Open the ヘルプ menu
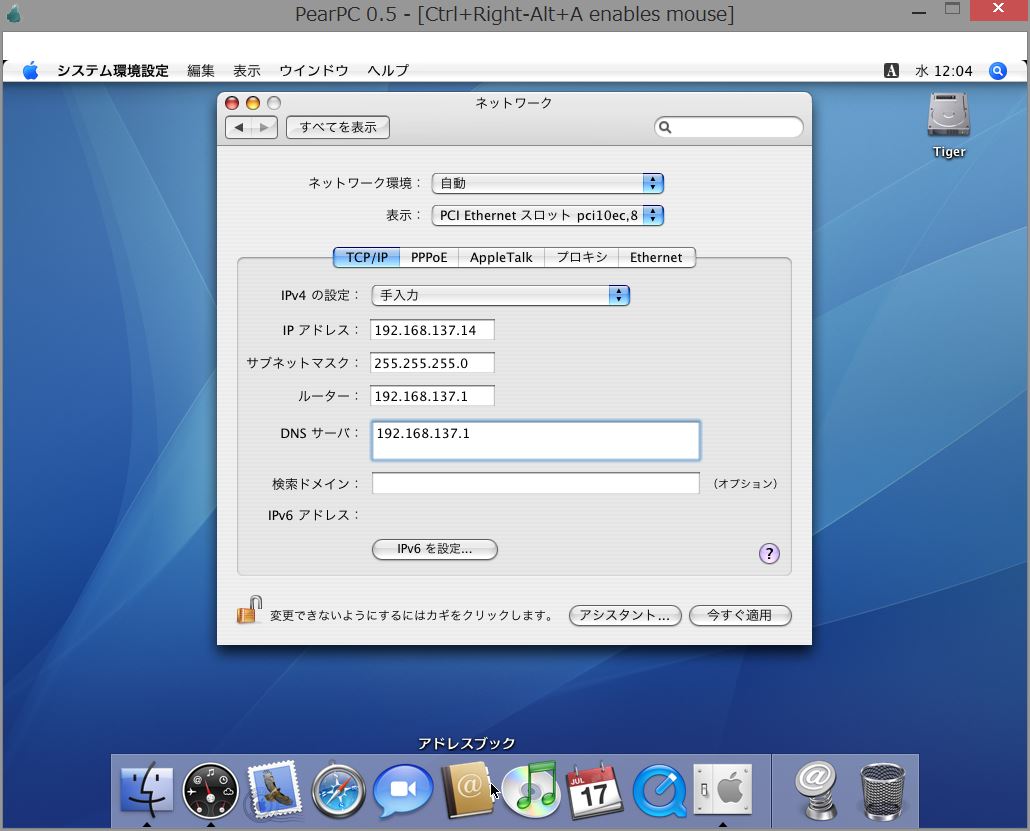1030x831 pixels. (x=388, y=71)
